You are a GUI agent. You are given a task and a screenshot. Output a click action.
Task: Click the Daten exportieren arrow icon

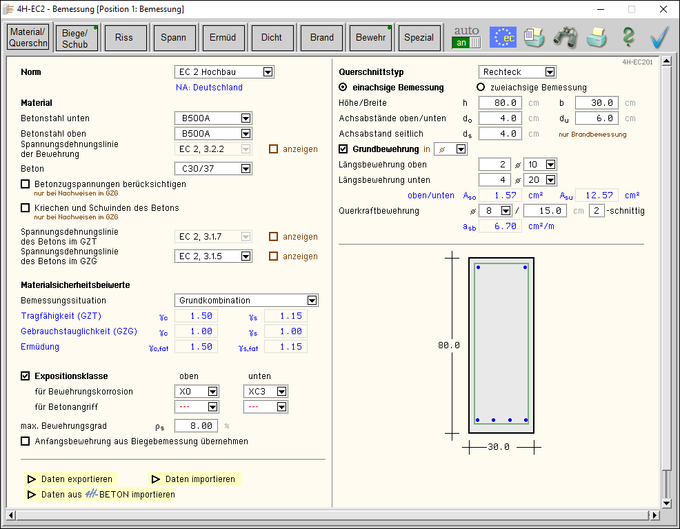[31, 479]
